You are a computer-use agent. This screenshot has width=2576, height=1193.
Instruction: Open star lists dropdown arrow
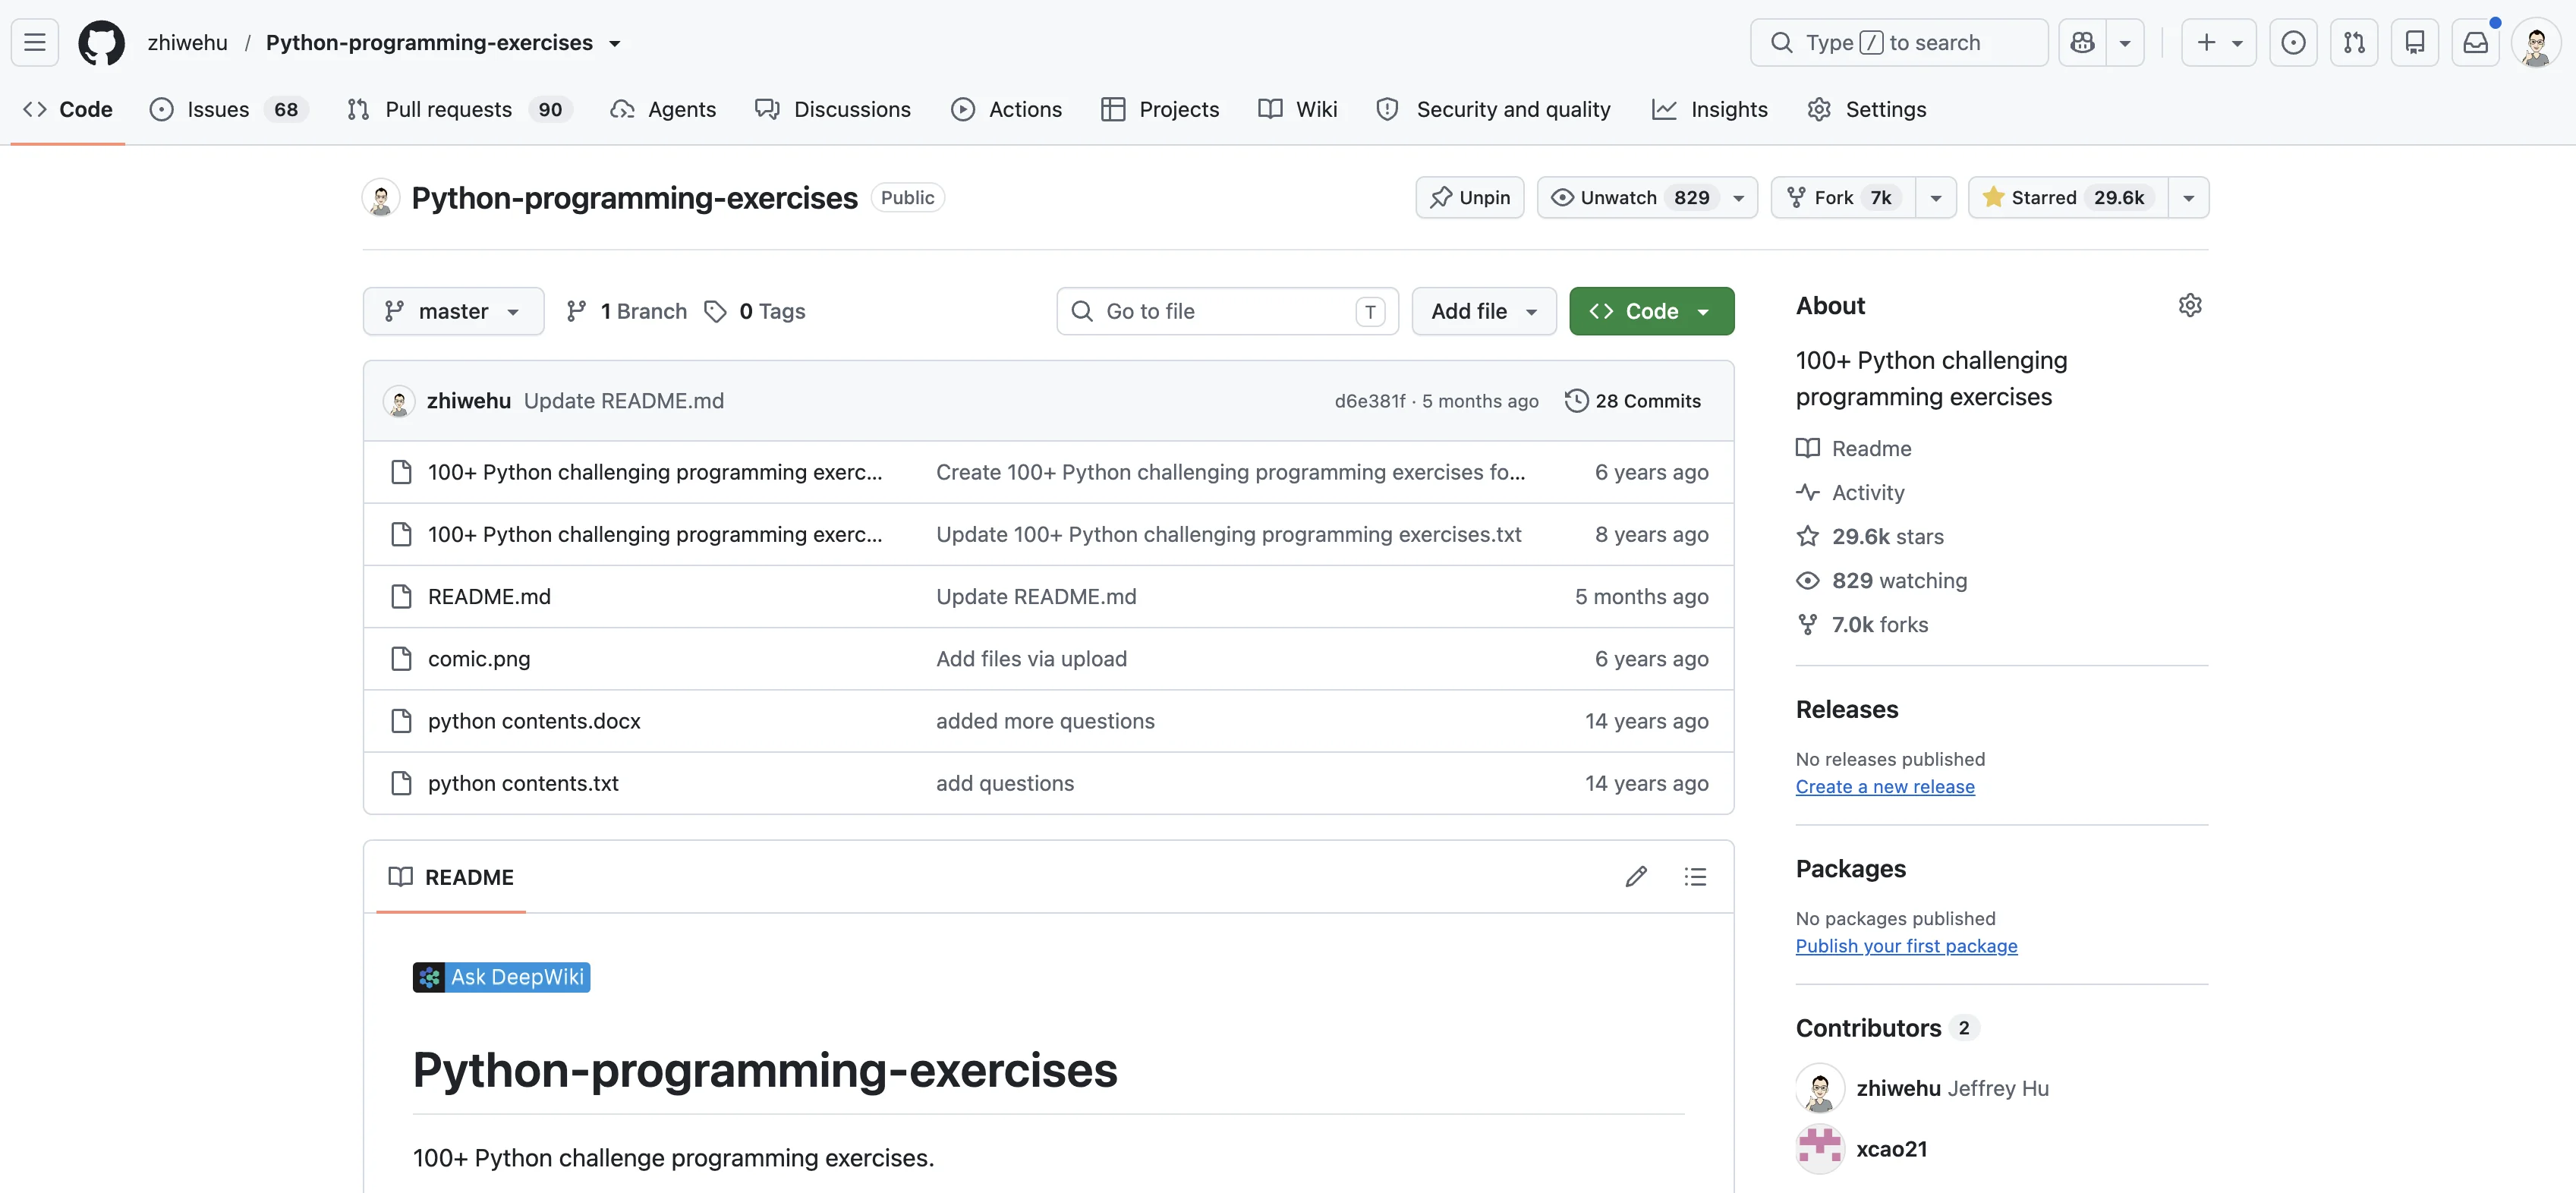2189,197
